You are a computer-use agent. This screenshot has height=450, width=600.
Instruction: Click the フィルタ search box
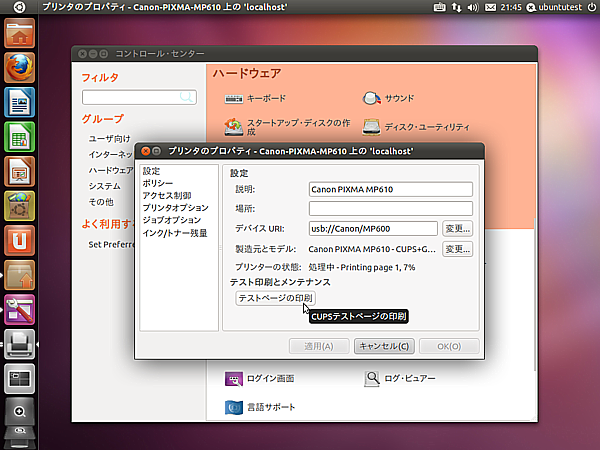[x=138, y=97]
